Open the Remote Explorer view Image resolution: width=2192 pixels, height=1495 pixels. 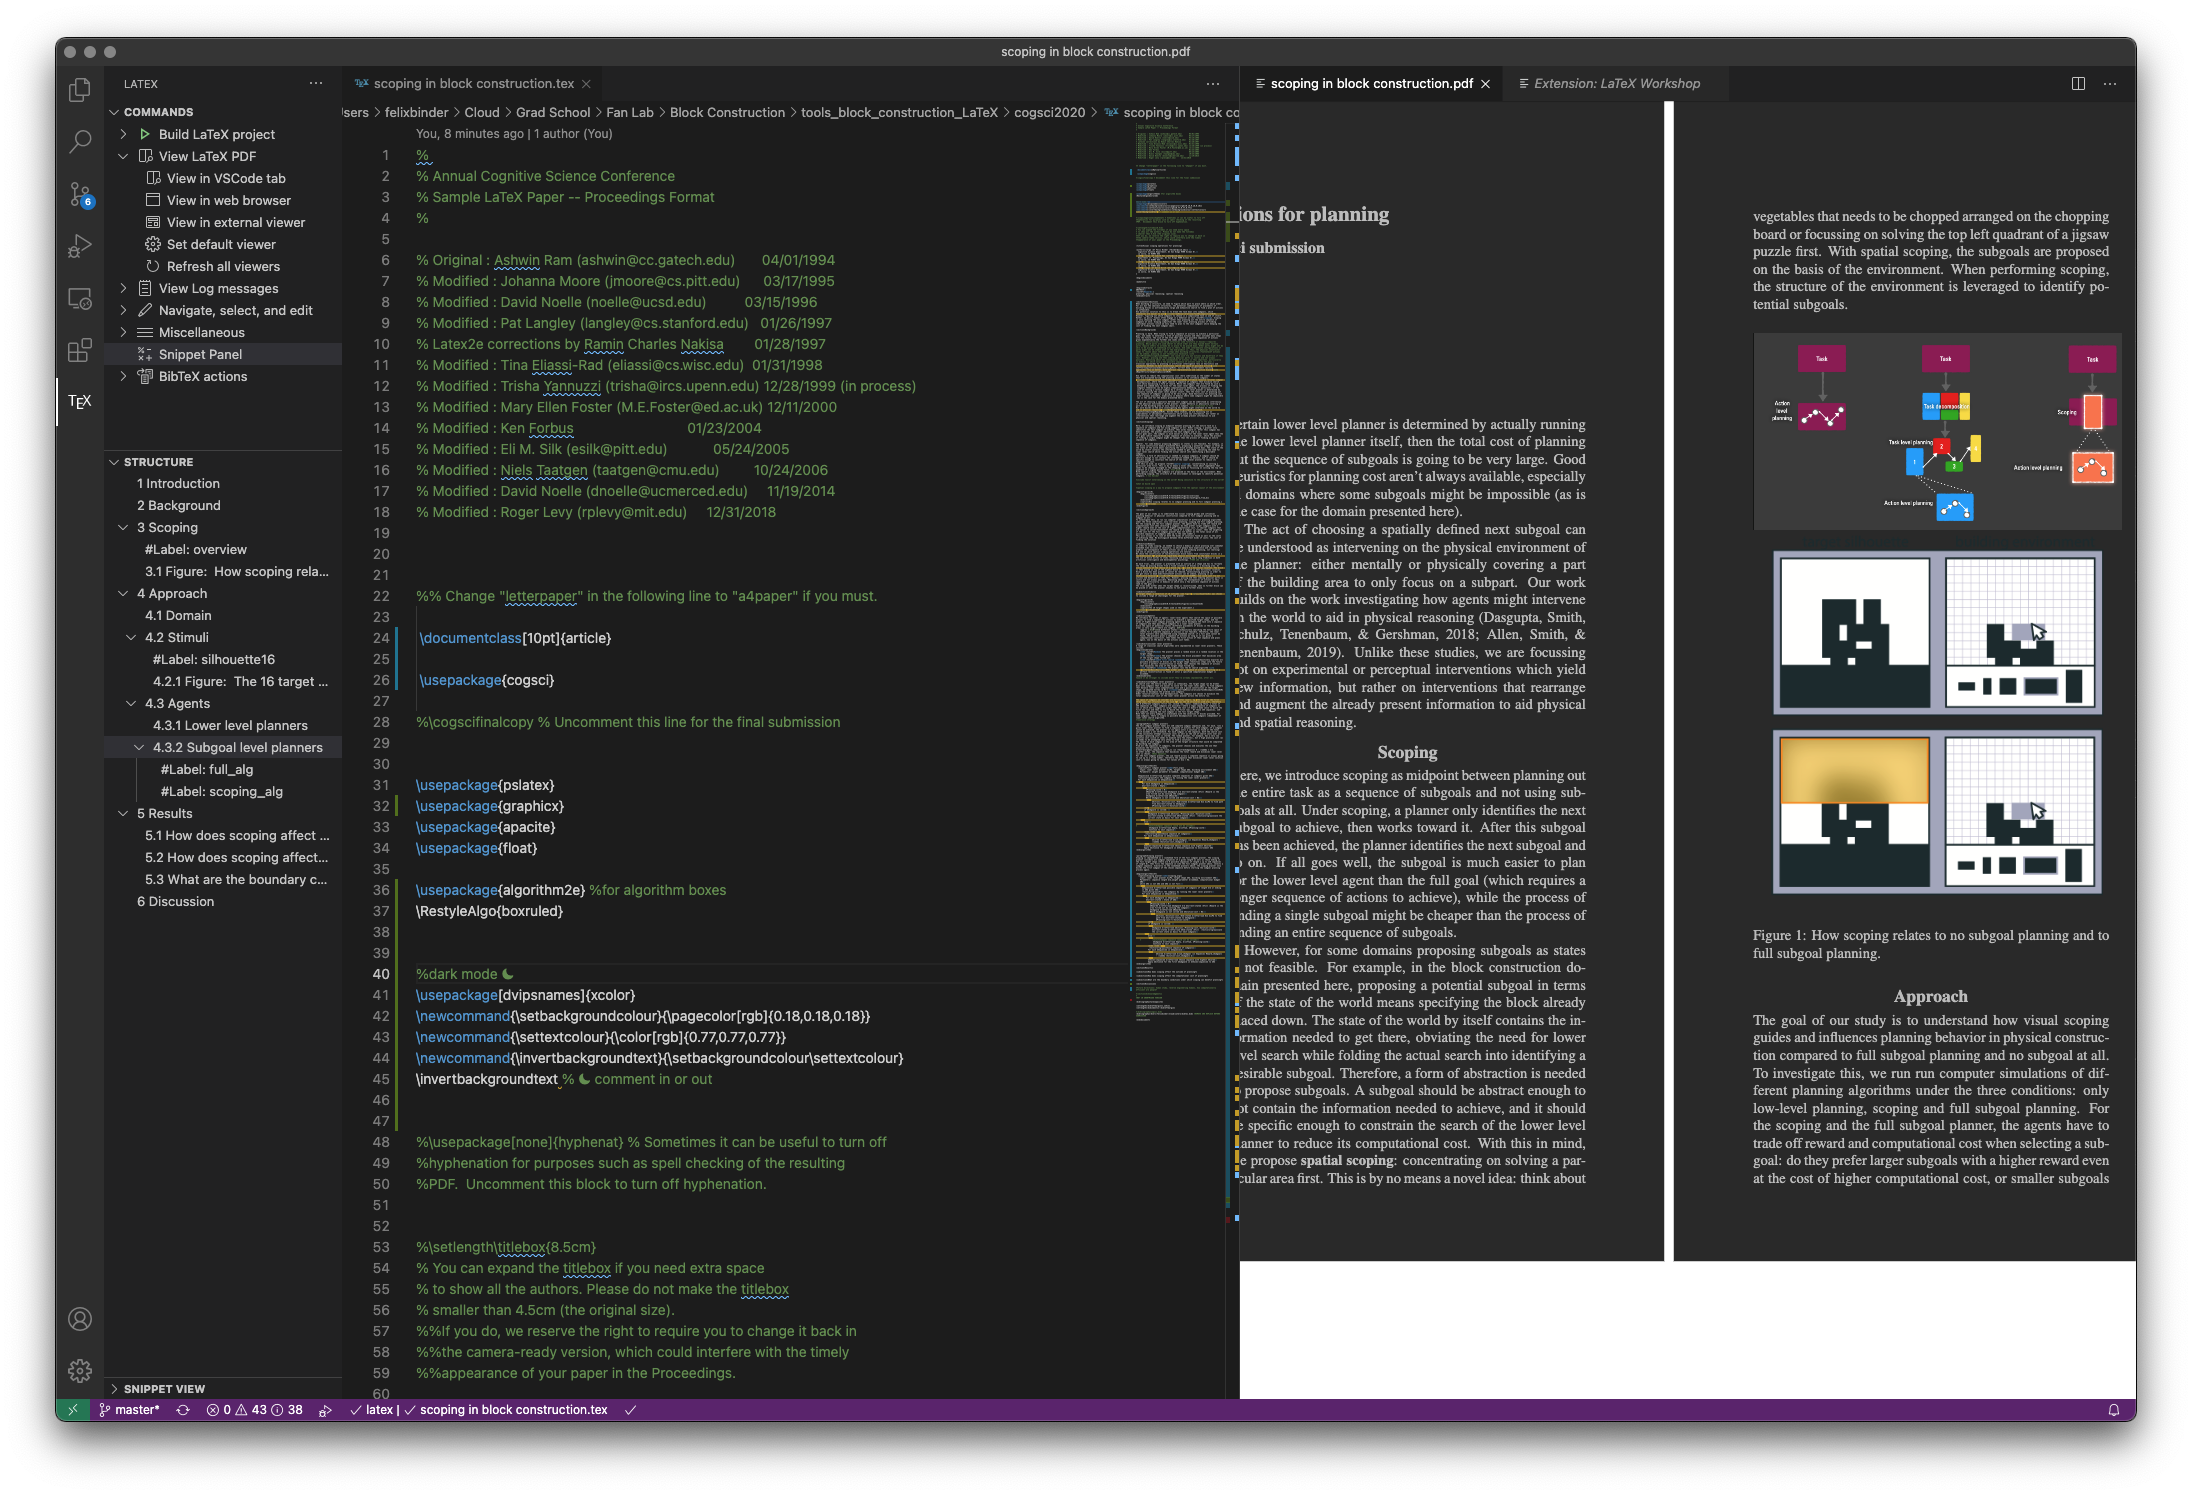[x=80, y=298]
